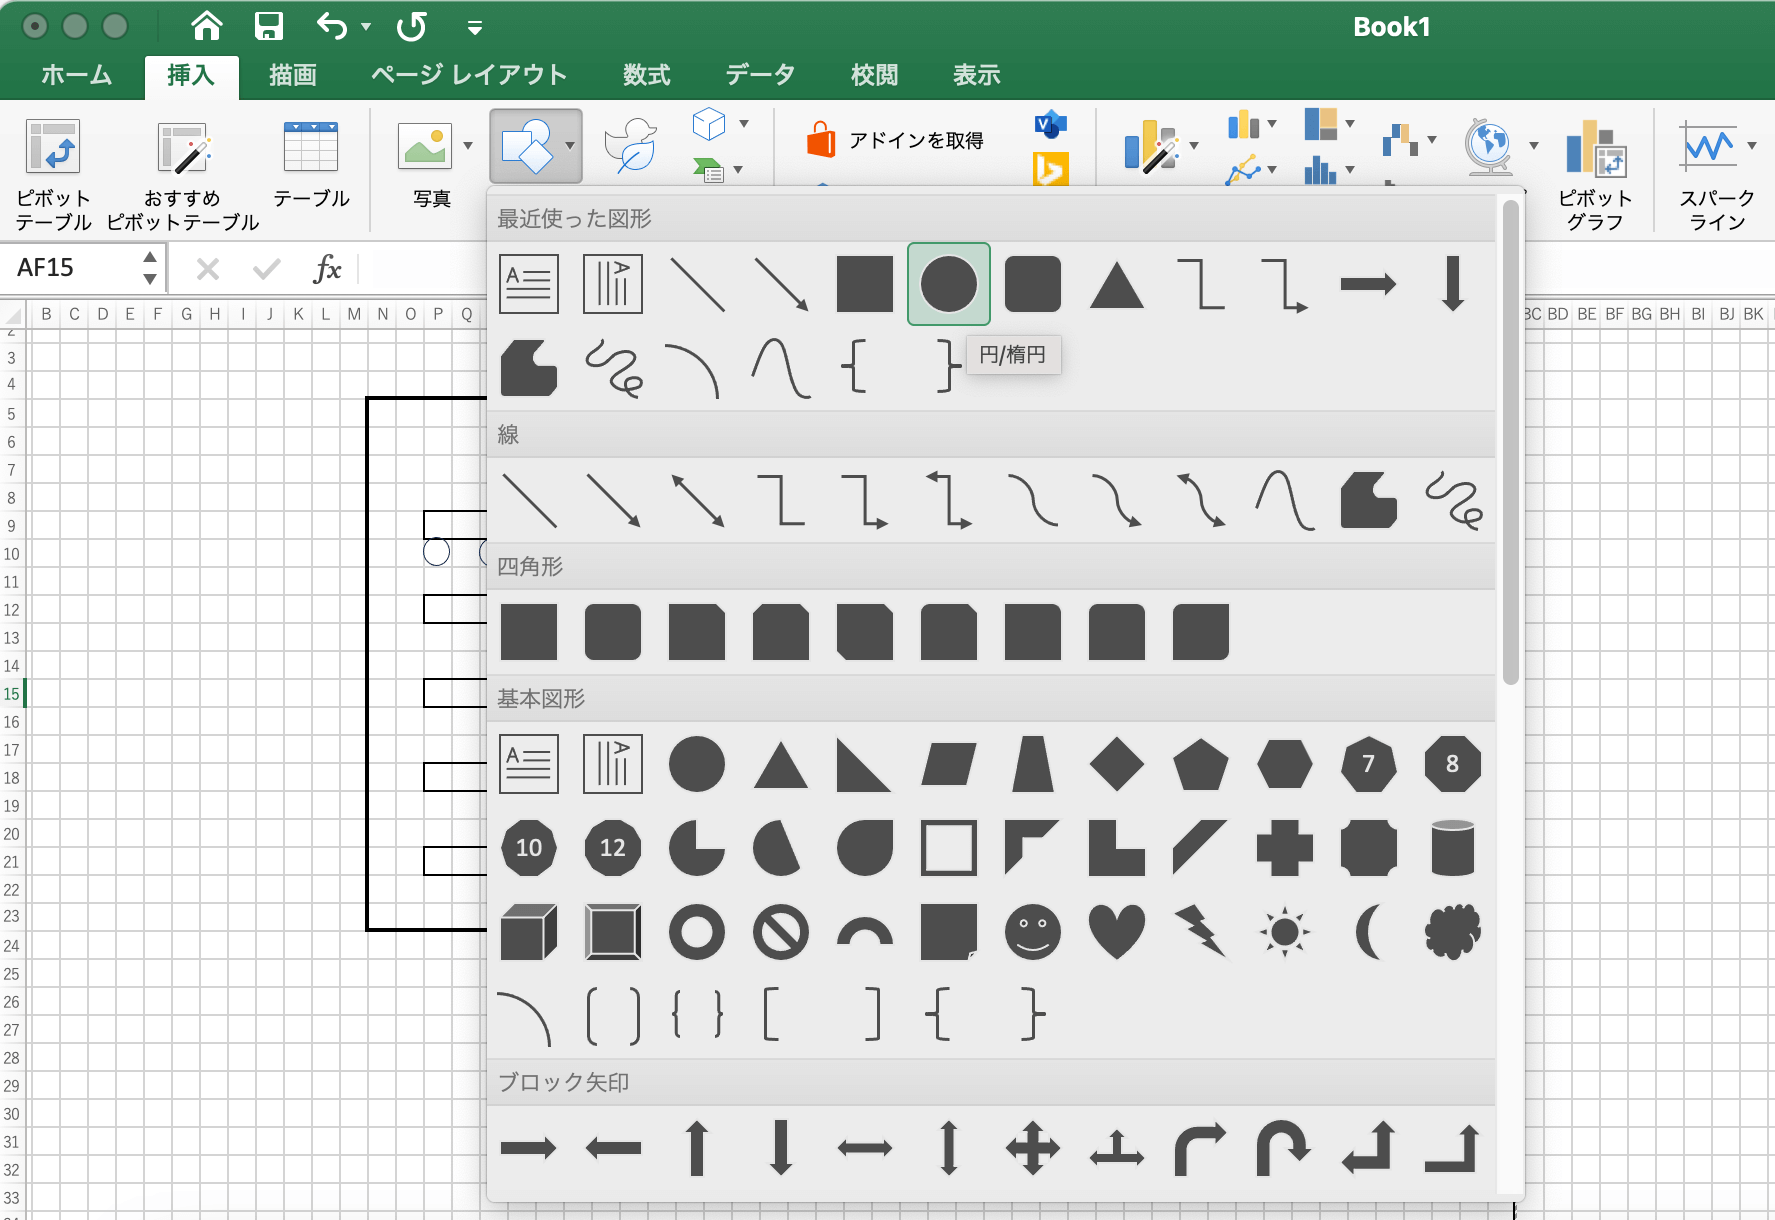Select the Pentagon shape
This screenshot has height=1220, width=1775.
1200,764
